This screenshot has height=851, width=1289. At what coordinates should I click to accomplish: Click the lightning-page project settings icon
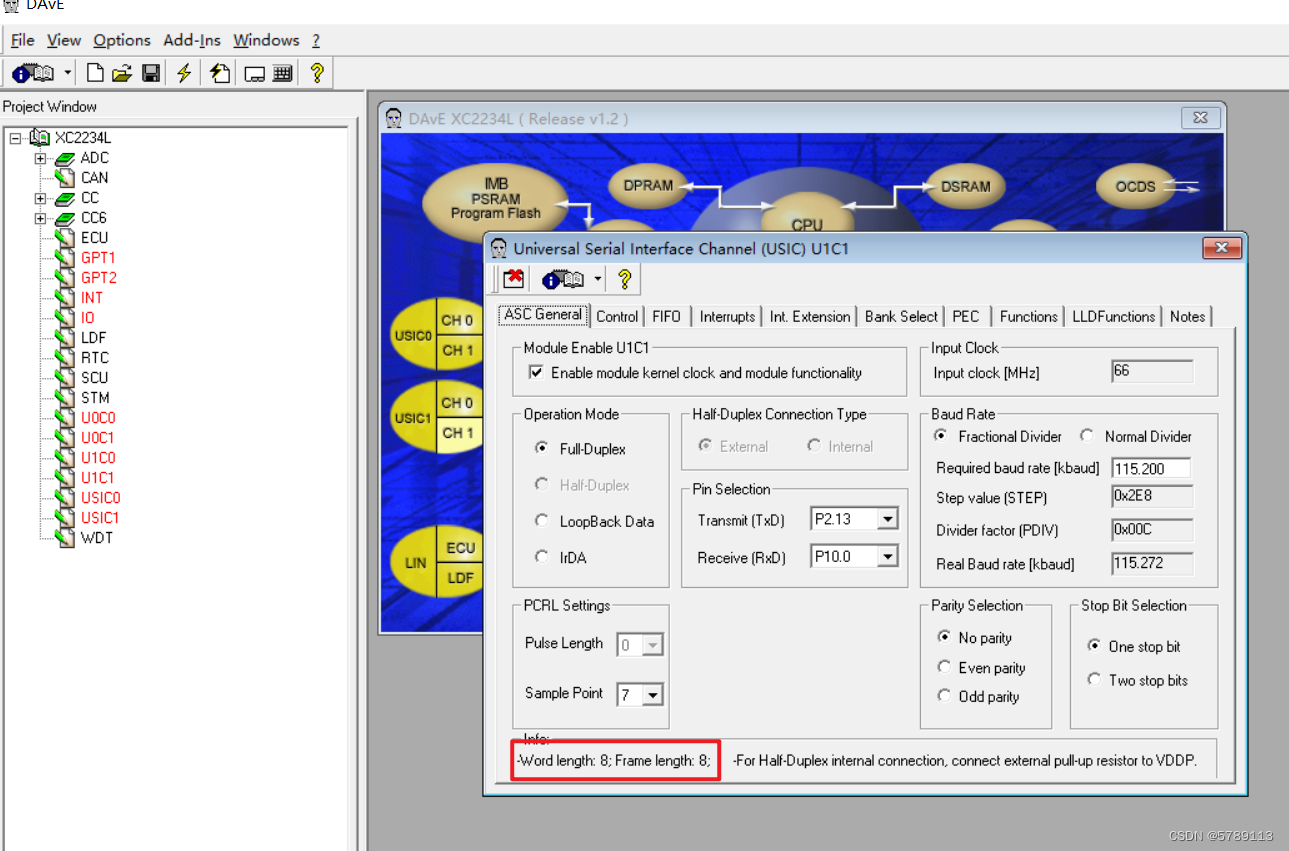coord(220,73)
